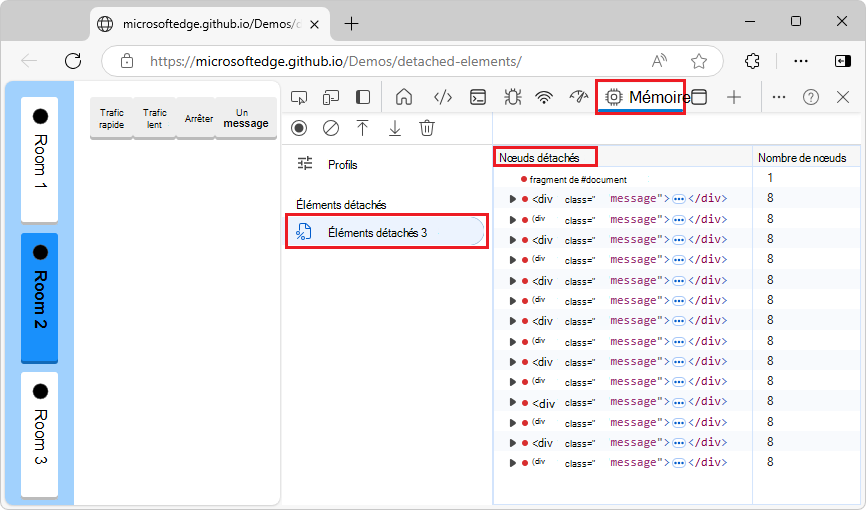The height and width of the screenshot is (510, 866).
Task: Expand the first message div row
Action: [x=512, y=199]
